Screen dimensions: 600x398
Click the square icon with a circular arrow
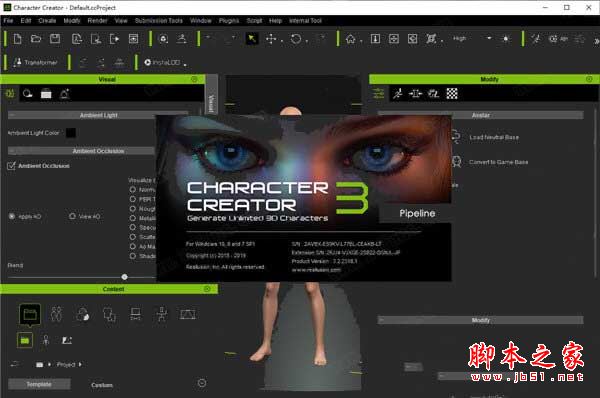[x=412, y=39]
